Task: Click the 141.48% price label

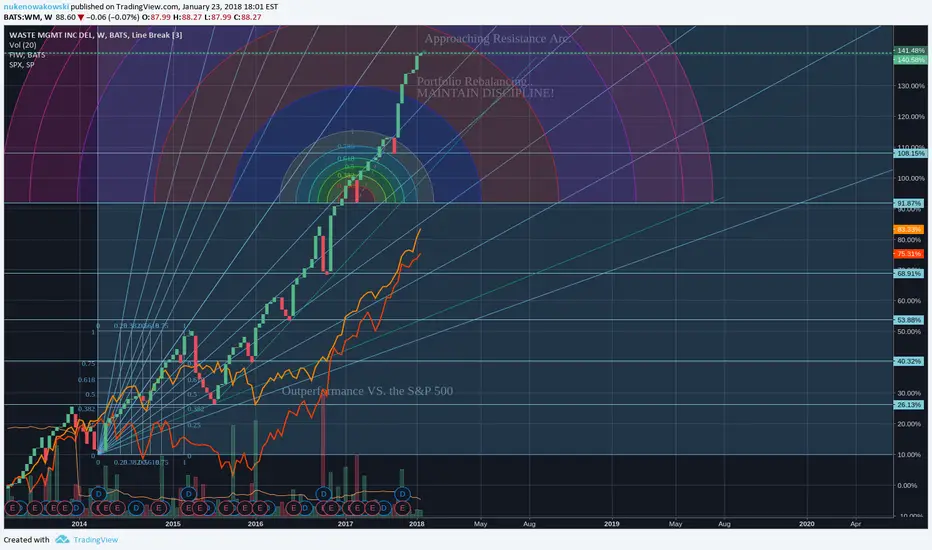Action: tap(911, 51)
